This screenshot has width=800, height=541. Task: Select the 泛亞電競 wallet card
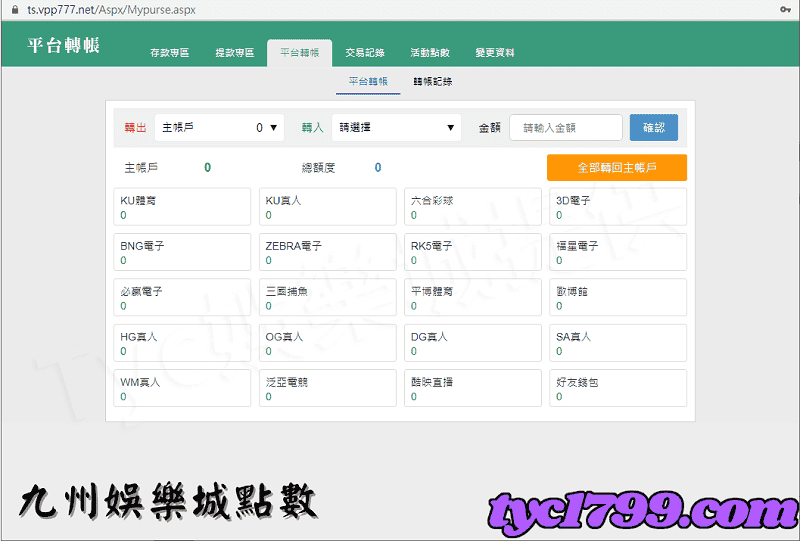click(328, 388)
